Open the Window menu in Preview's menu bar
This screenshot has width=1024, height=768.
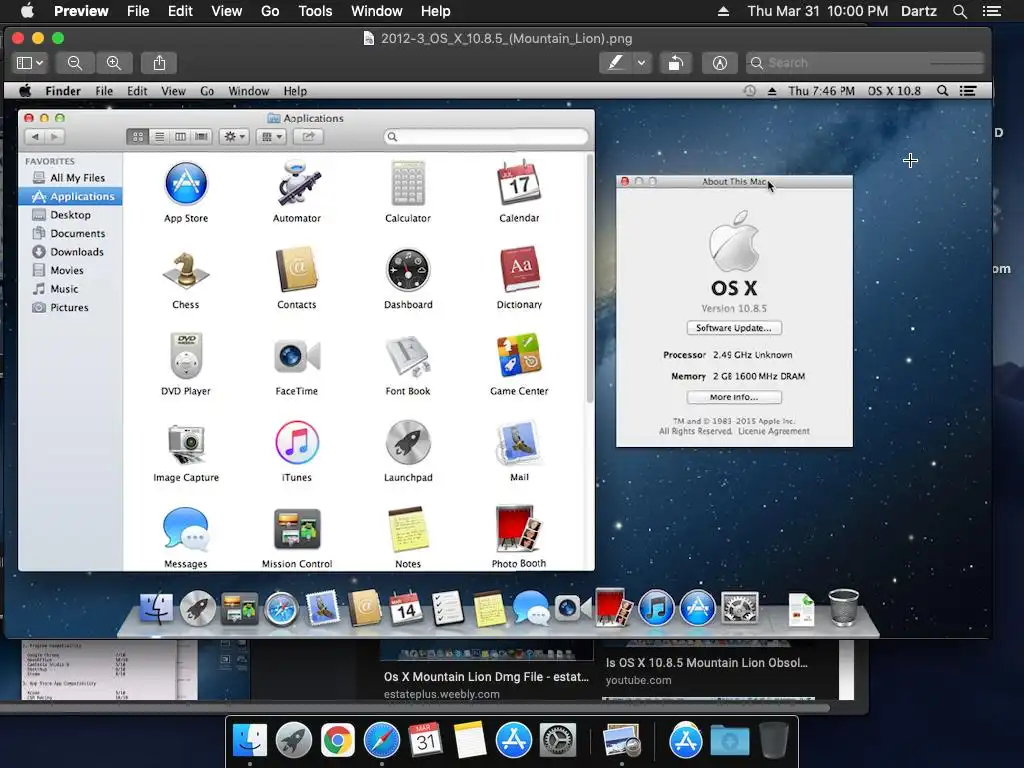point(377,11)
